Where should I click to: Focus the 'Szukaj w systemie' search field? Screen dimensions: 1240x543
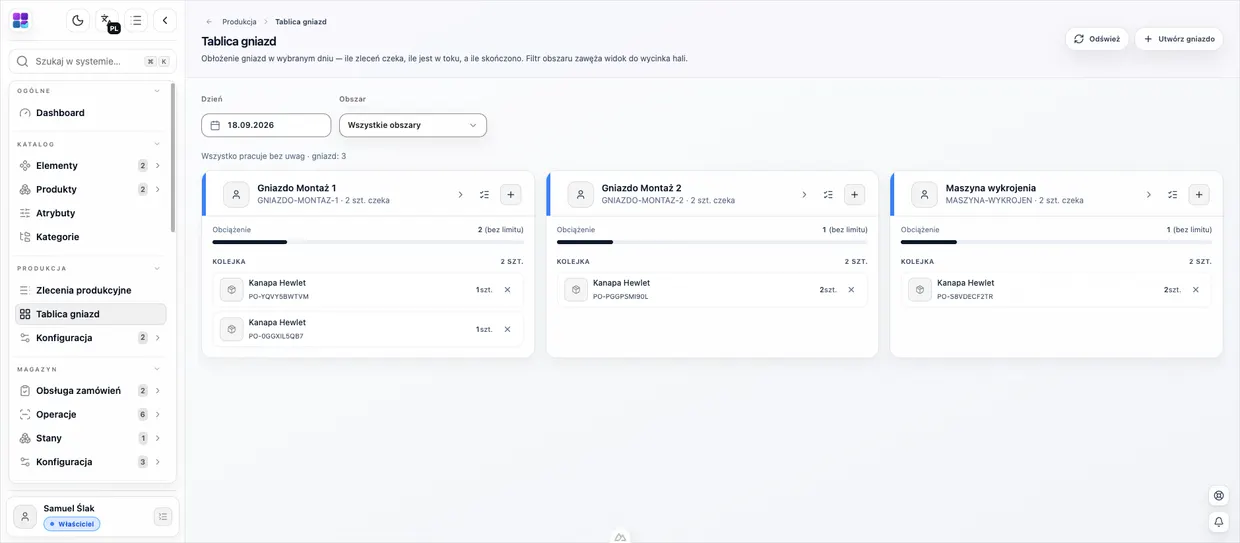click(93, 61)
